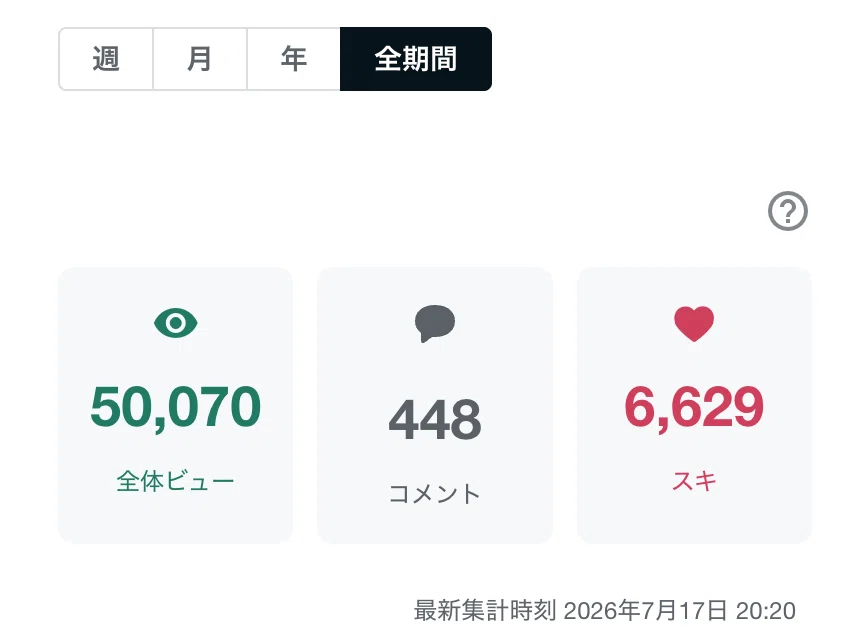Screen dimensions: 855x633
Task: Click the gray comment bubble icon
Action: pyautogui.click(x=435, y=323)
